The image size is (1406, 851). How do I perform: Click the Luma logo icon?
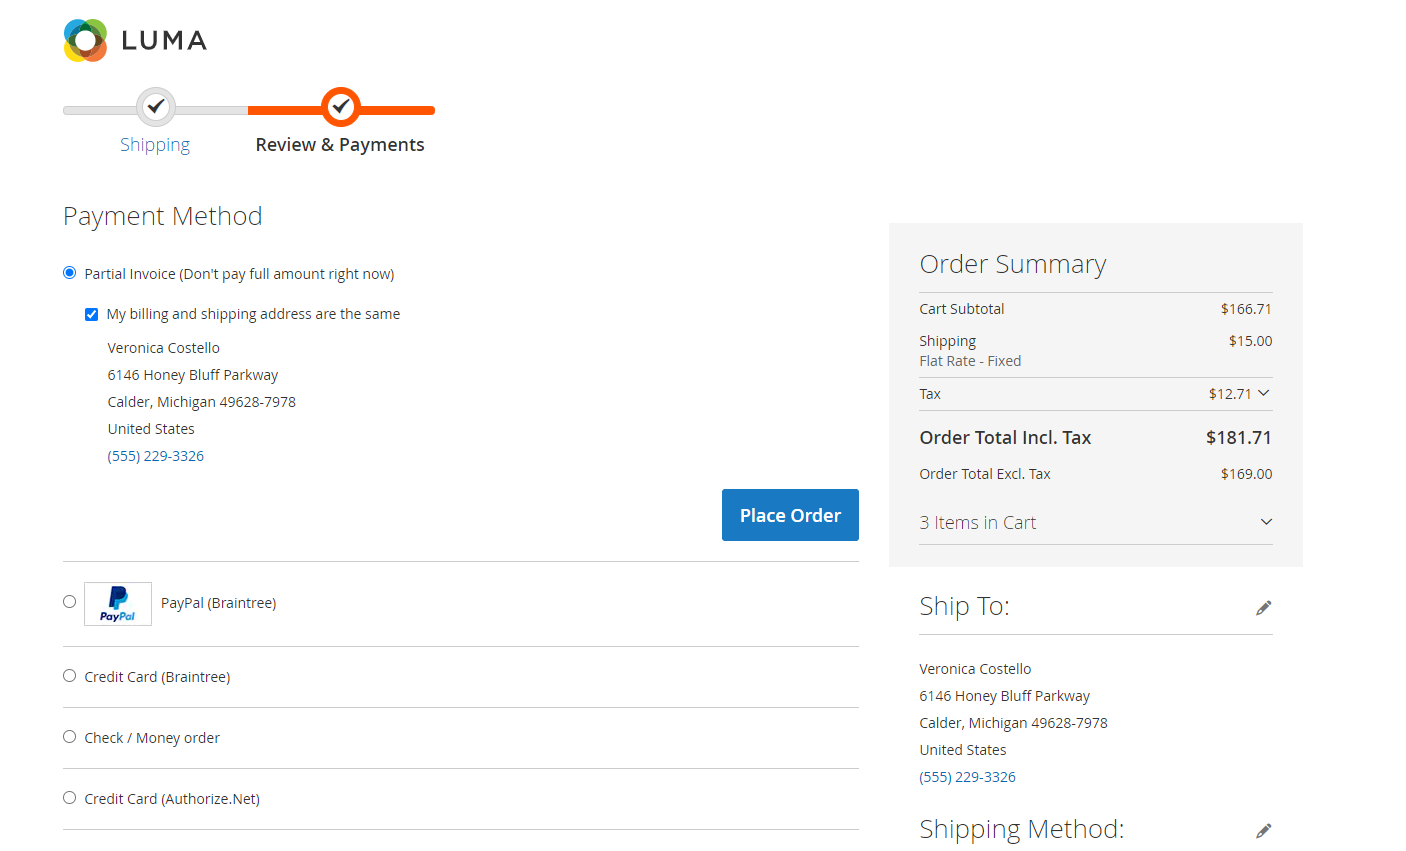point(85,41)
